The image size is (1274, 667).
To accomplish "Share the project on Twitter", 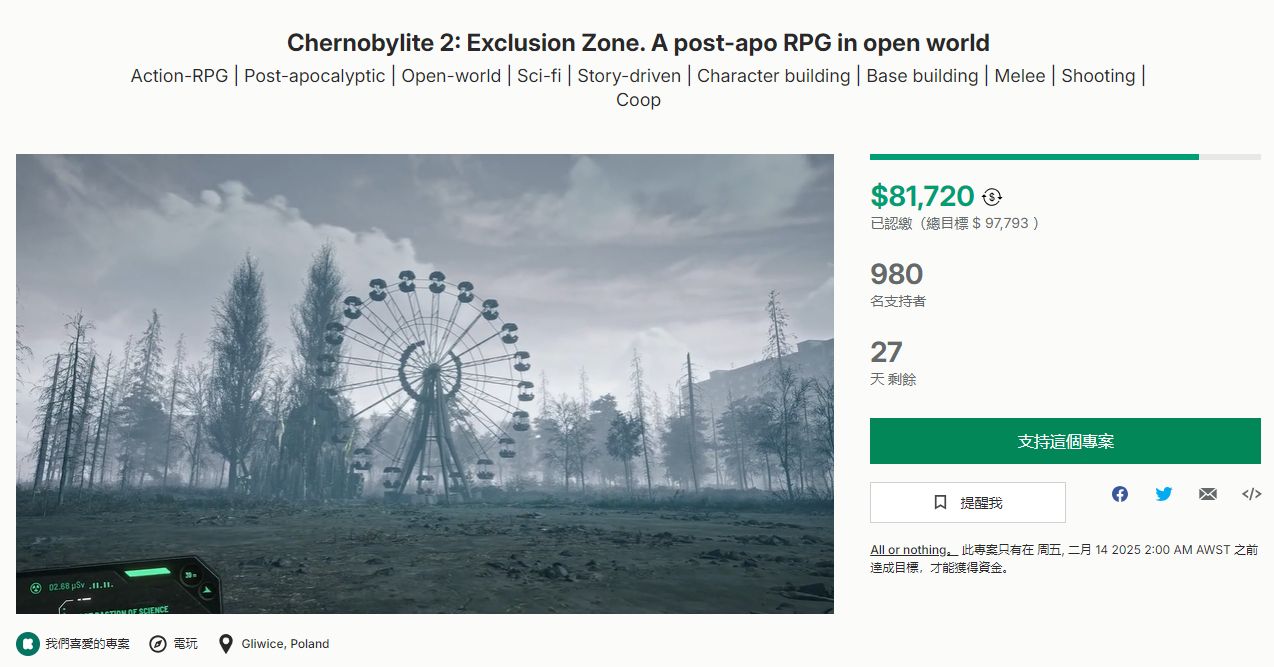I will [x=1164, y=494].
